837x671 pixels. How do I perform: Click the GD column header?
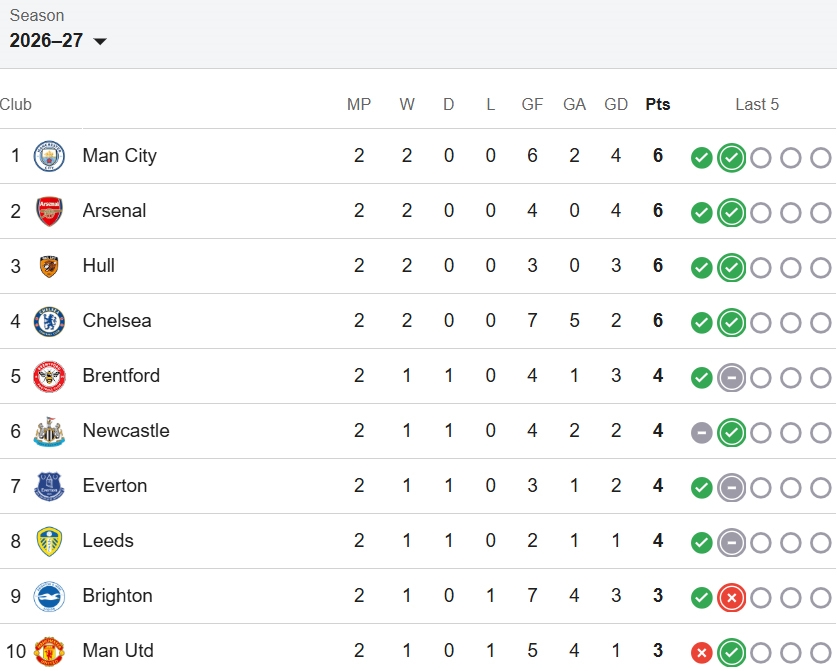[616, 104]
